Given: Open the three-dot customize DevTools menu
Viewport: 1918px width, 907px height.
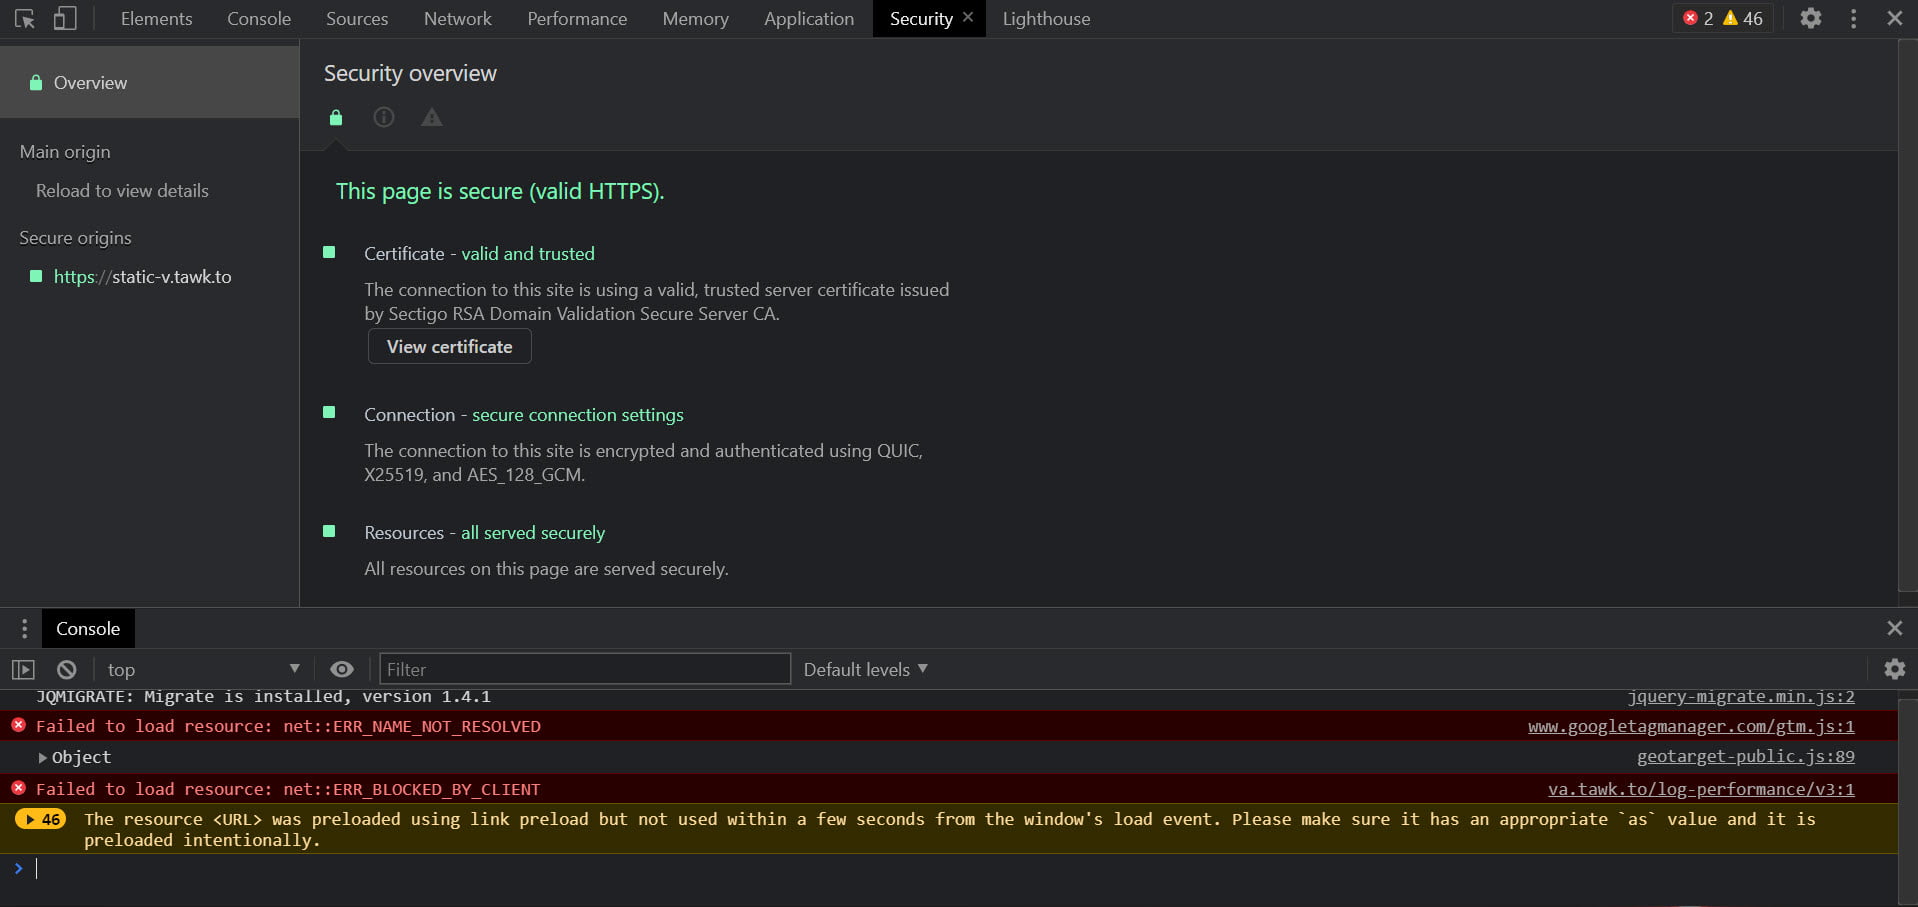Looking at the screenshot, I should [x=1853, y=19].
